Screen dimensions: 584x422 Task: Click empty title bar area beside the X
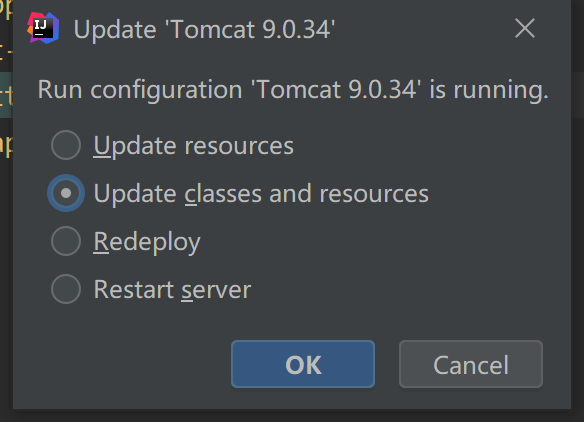click(425, 28)
